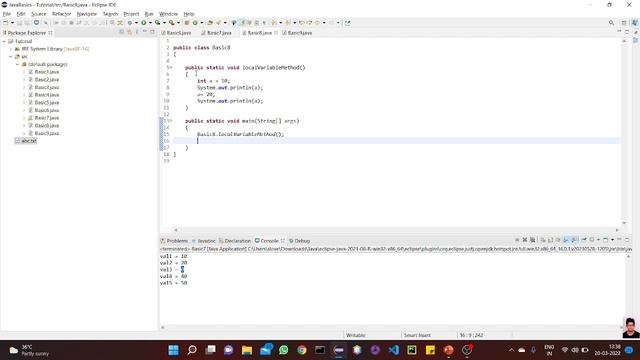Open File Explorer from the taskbar
This screenshot has width=640, height=360.
click(247, 350)
